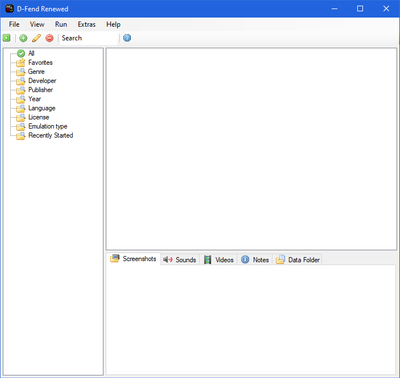Select Year in the tree
This screenshot has width=400, height=378.
coord(35,99)
